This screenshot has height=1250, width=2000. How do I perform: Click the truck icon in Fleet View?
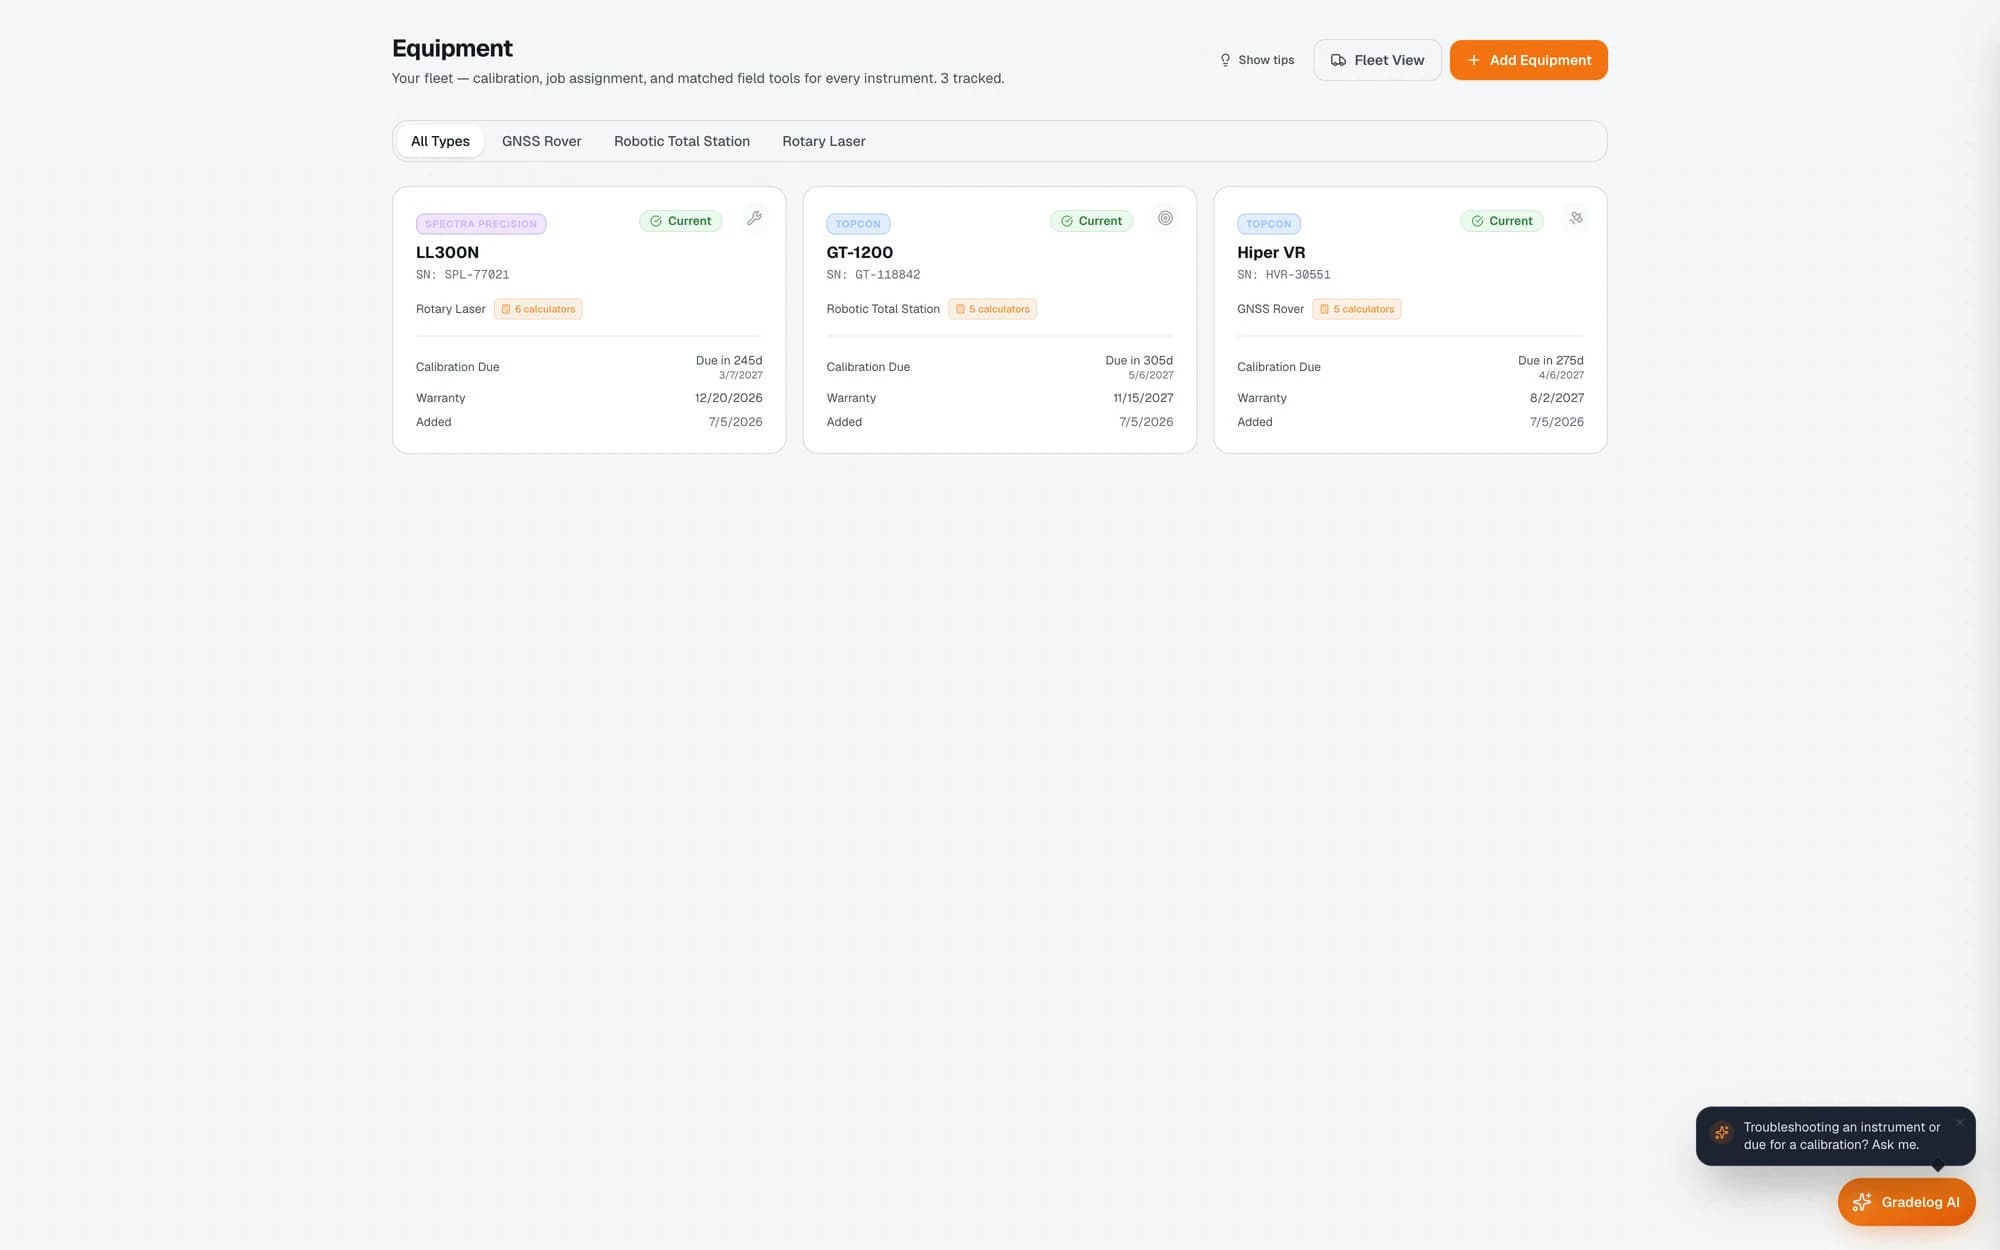(1338, 60)
